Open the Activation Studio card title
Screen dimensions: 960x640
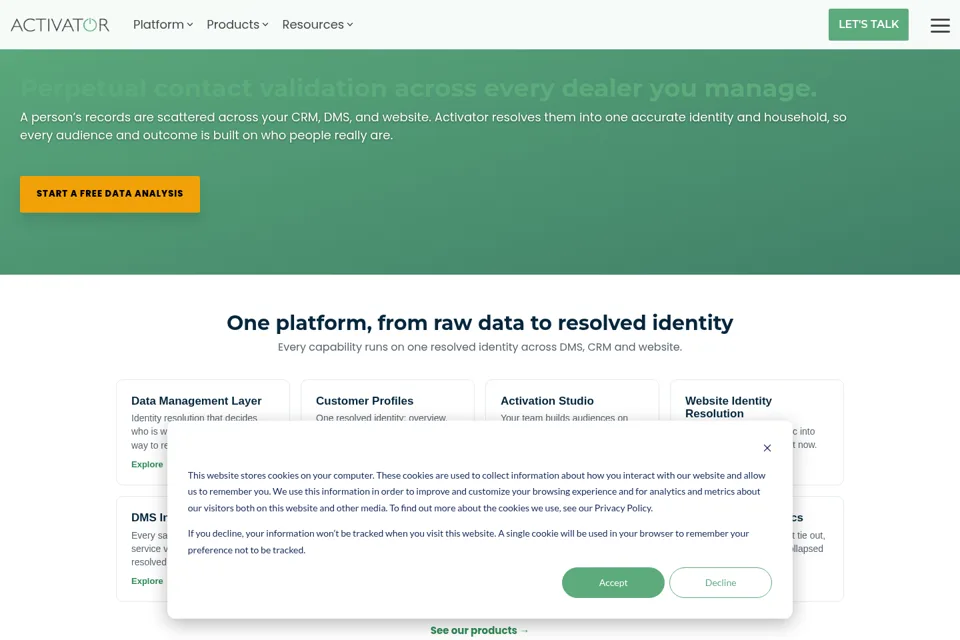(547, 401)
